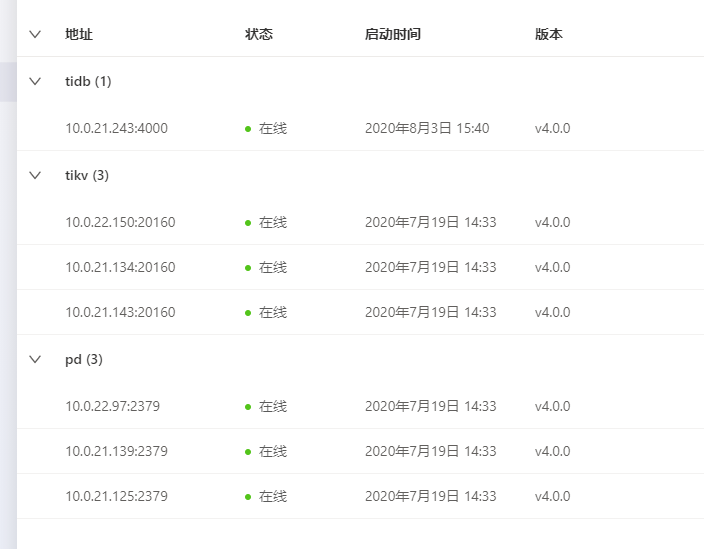This screenshot has width=704, height=549.
Task: Collapse the tidb (1) group chevron
Action: 36,81
